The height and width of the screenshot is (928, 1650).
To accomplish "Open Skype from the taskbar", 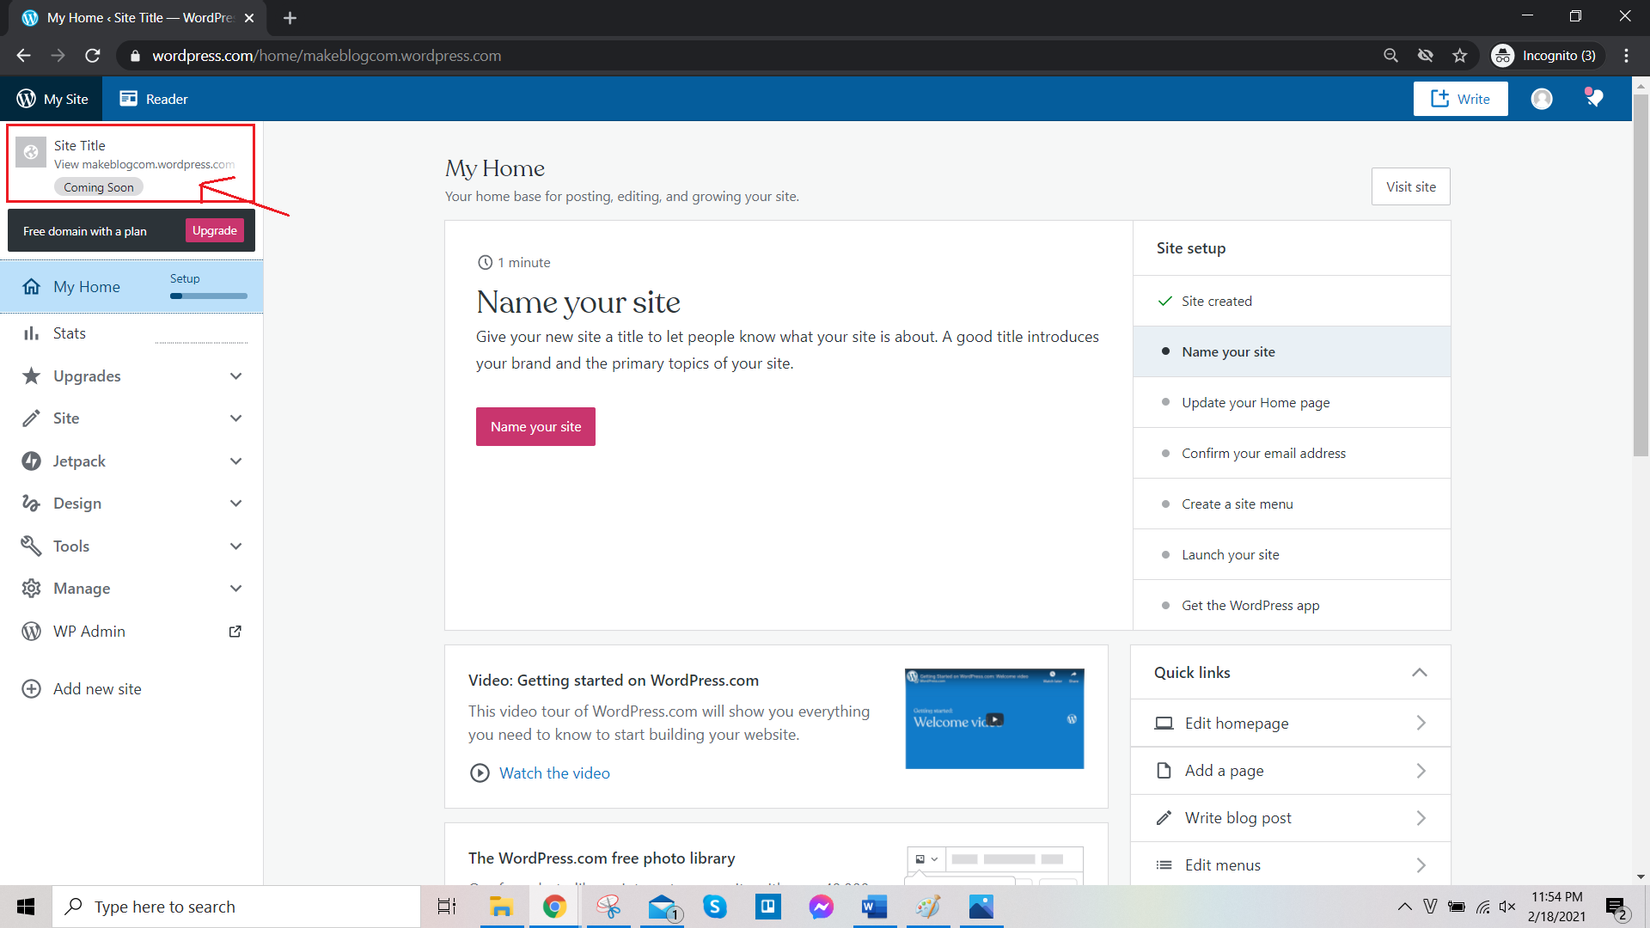I will click(715, 907).
